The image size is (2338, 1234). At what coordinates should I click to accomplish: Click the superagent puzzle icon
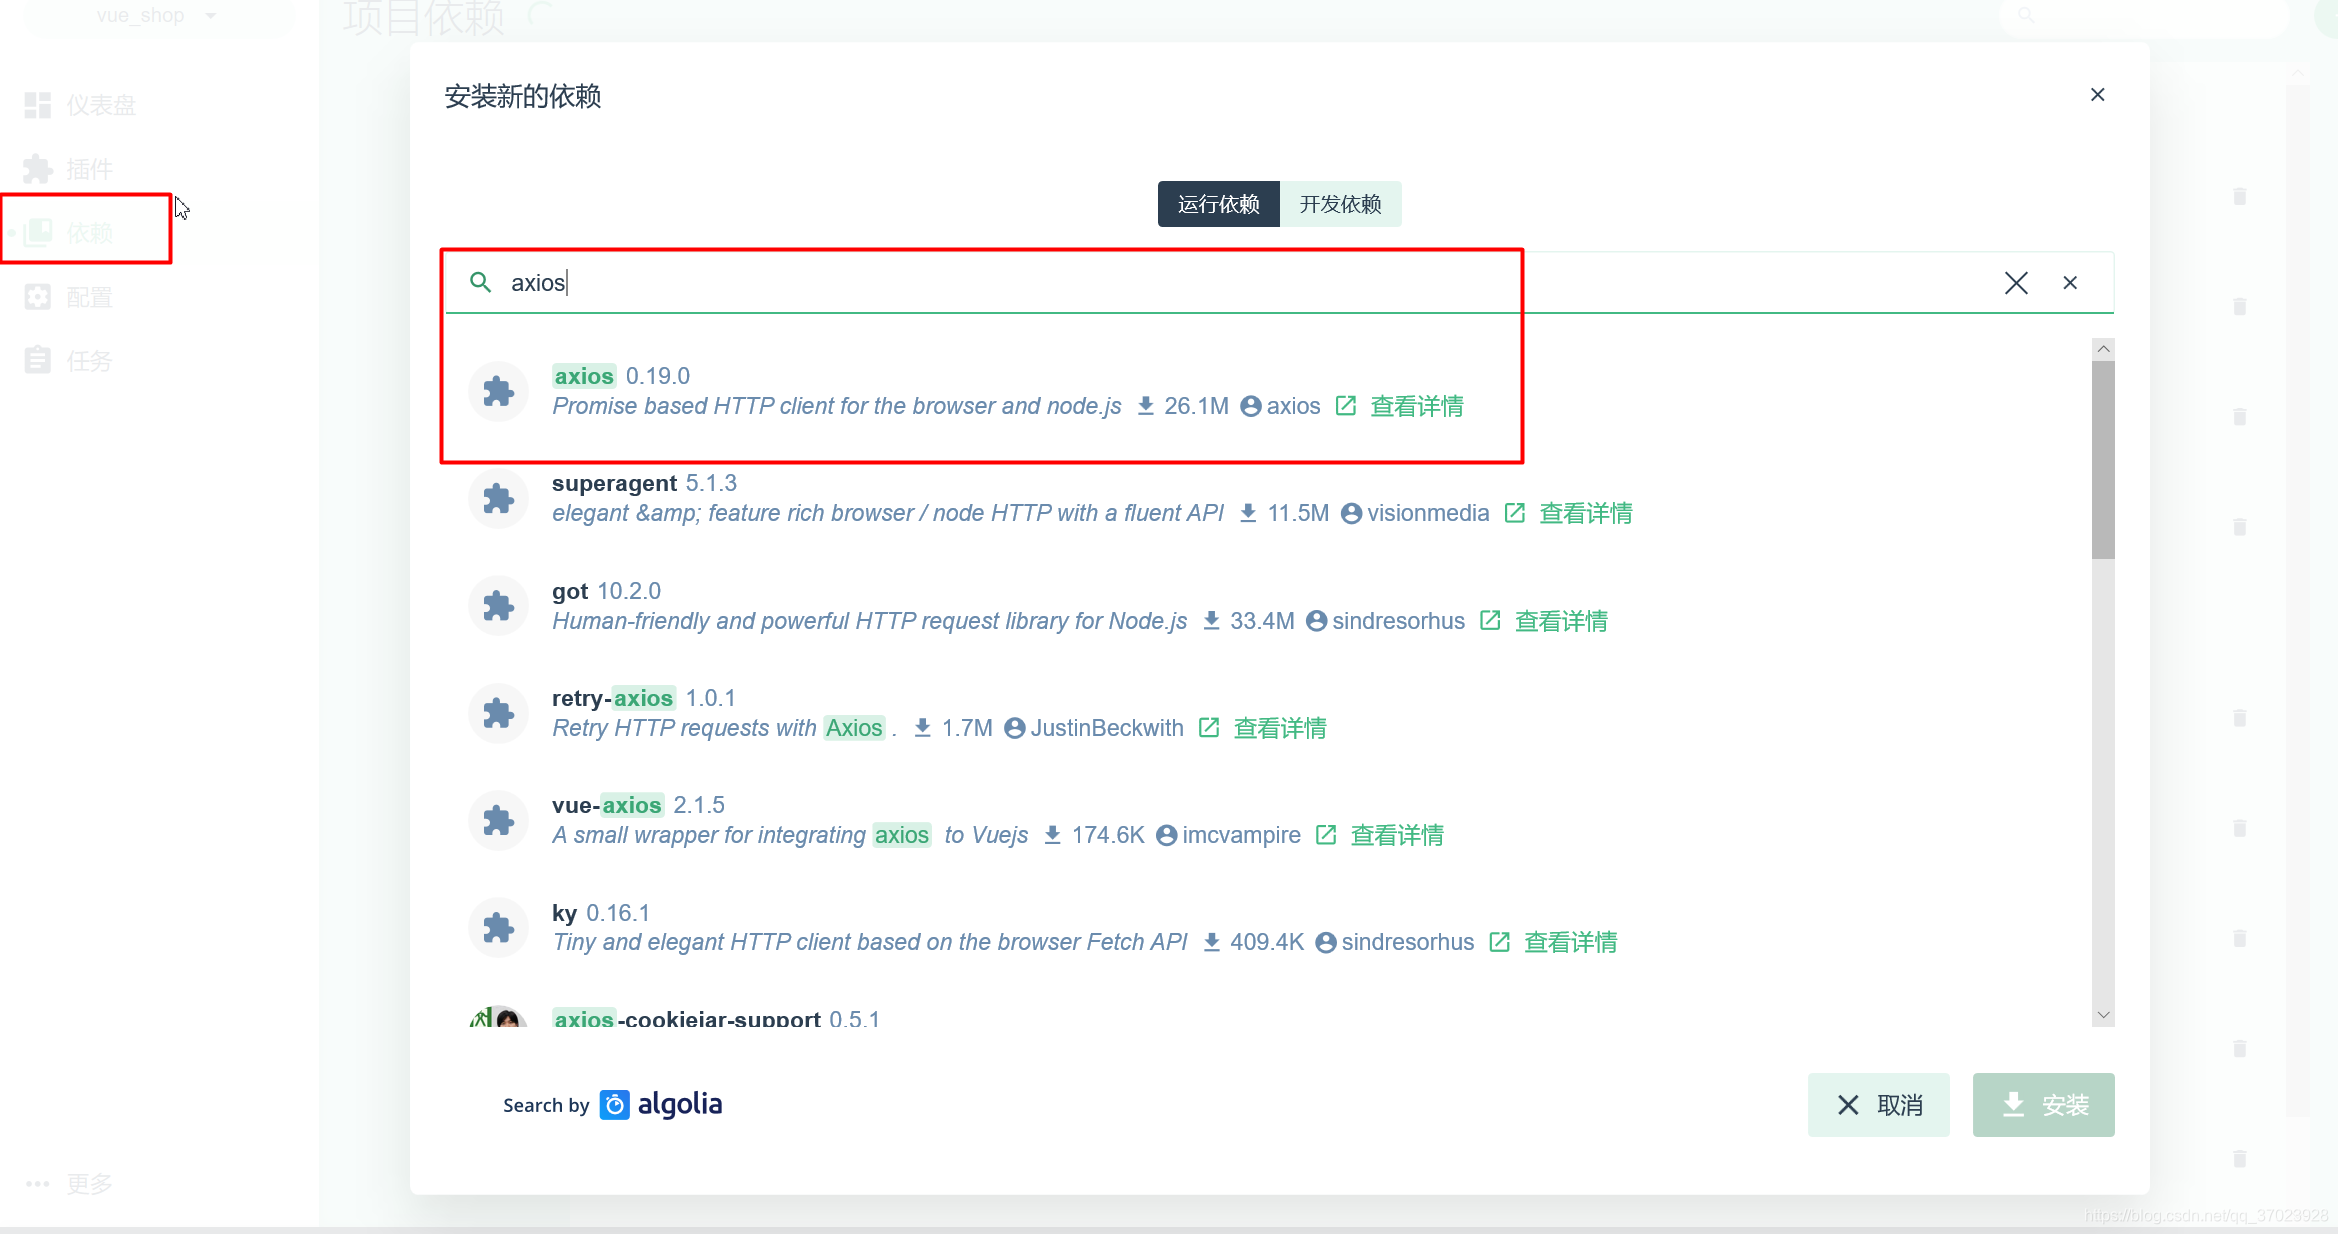[x=498, y=498]
